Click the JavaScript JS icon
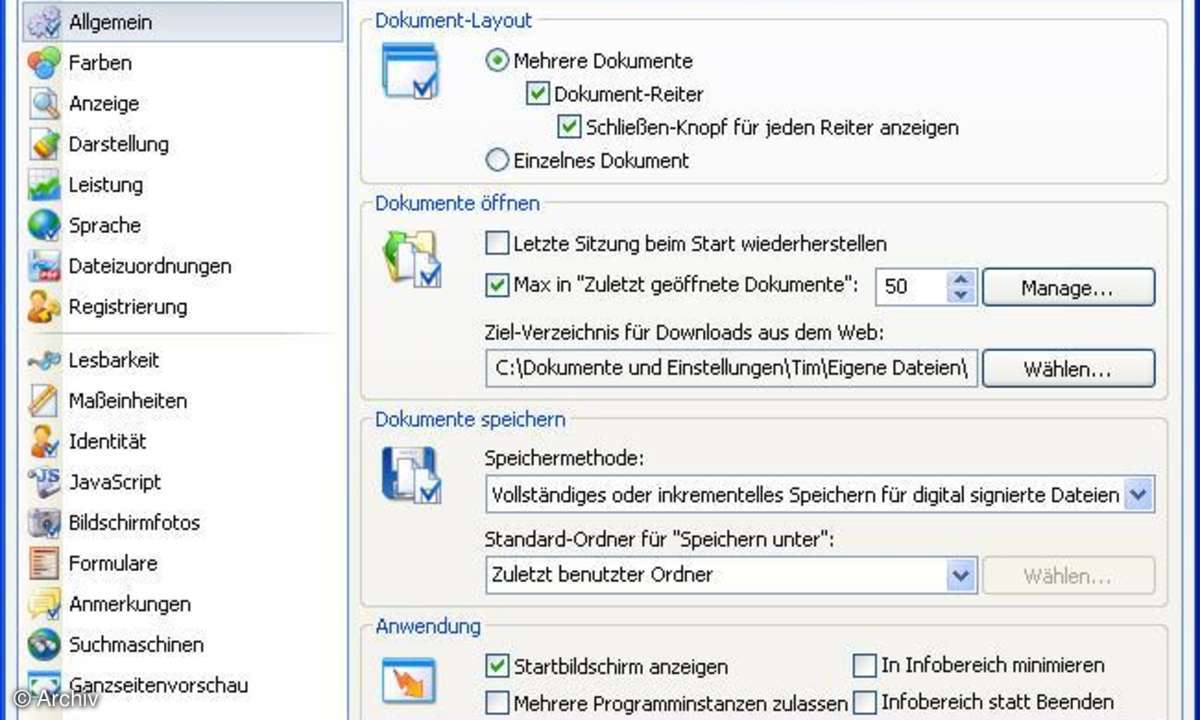This screenshot has width=1200, height=720. tap(44, 482)
